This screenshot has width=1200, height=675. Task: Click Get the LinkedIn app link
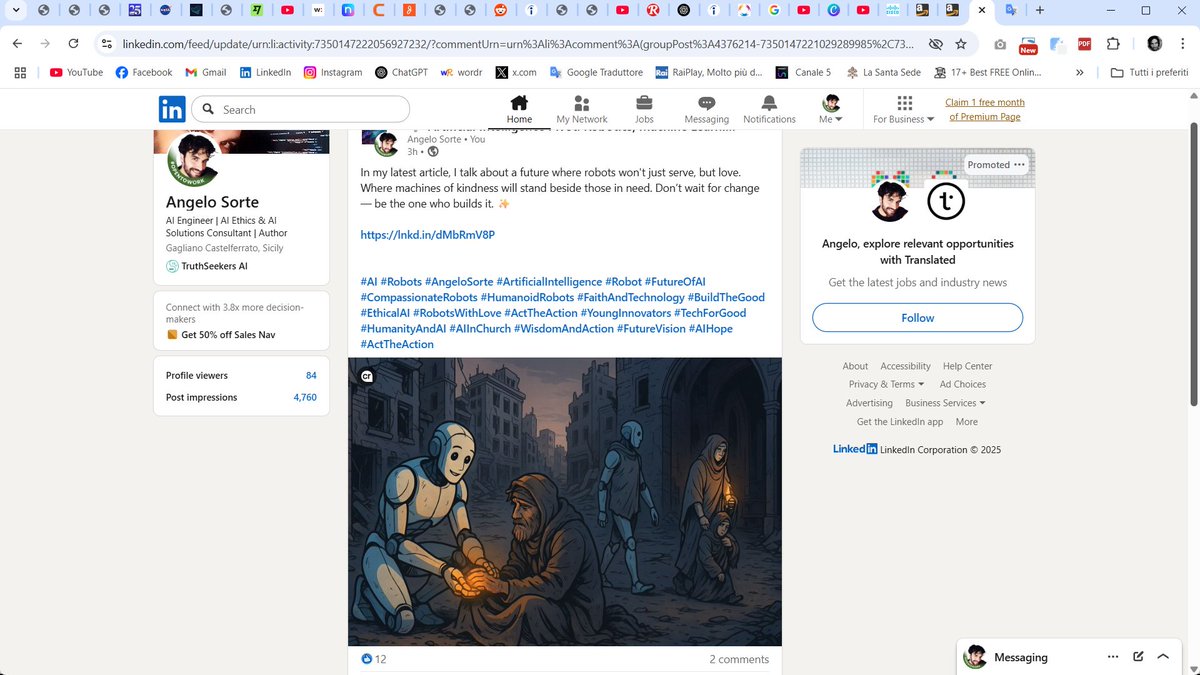[x=900, y=421]
